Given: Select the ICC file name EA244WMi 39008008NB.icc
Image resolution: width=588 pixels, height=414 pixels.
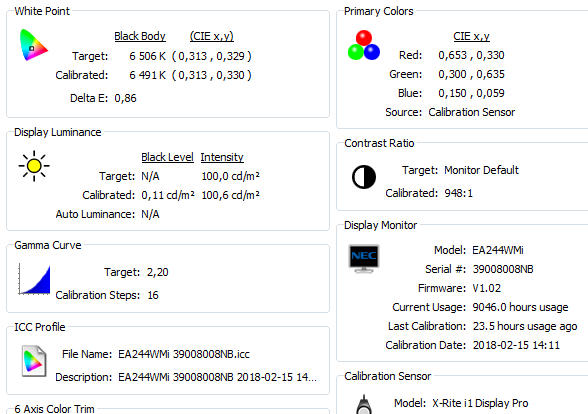Looking at the screenshot, I should coord(184,354).
